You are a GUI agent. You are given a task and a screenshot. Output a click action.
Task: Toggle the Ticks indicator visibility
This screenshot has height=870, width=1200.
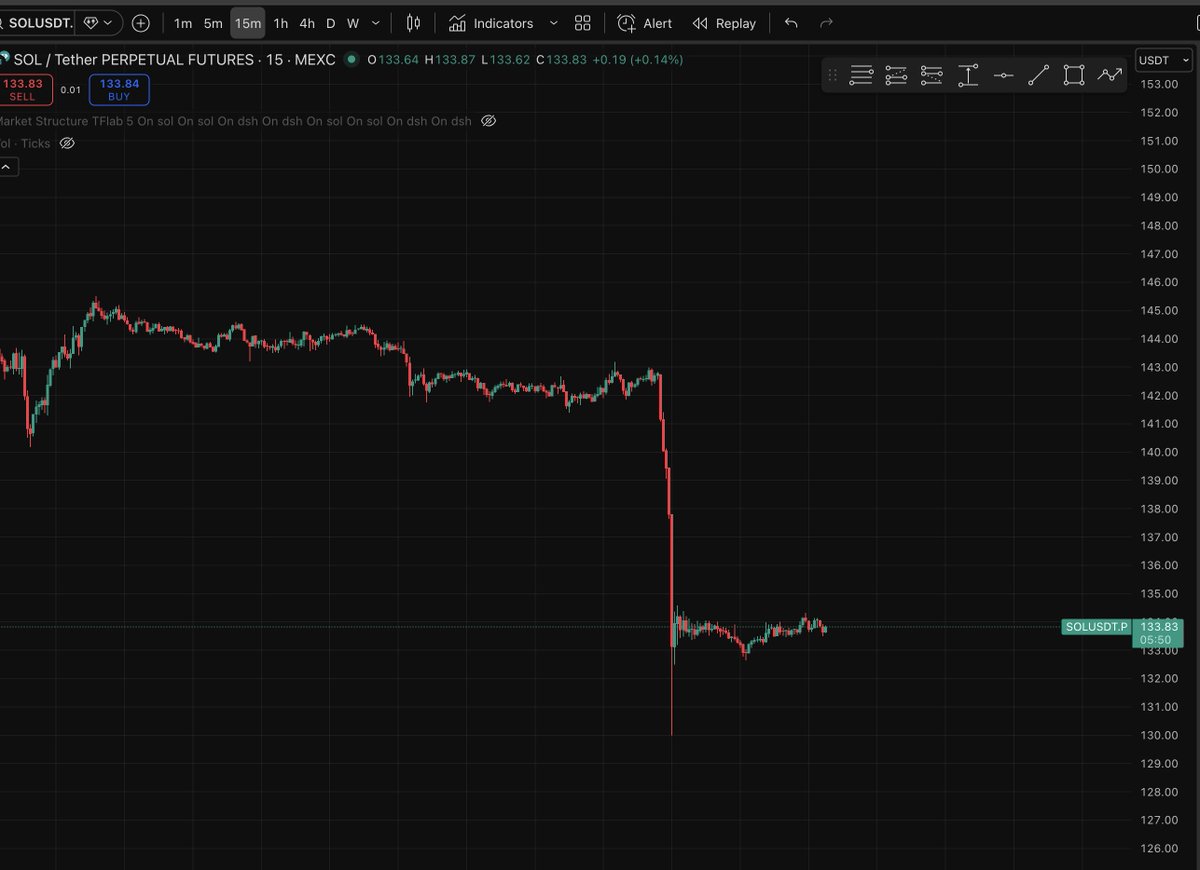(x=67, y=143)
